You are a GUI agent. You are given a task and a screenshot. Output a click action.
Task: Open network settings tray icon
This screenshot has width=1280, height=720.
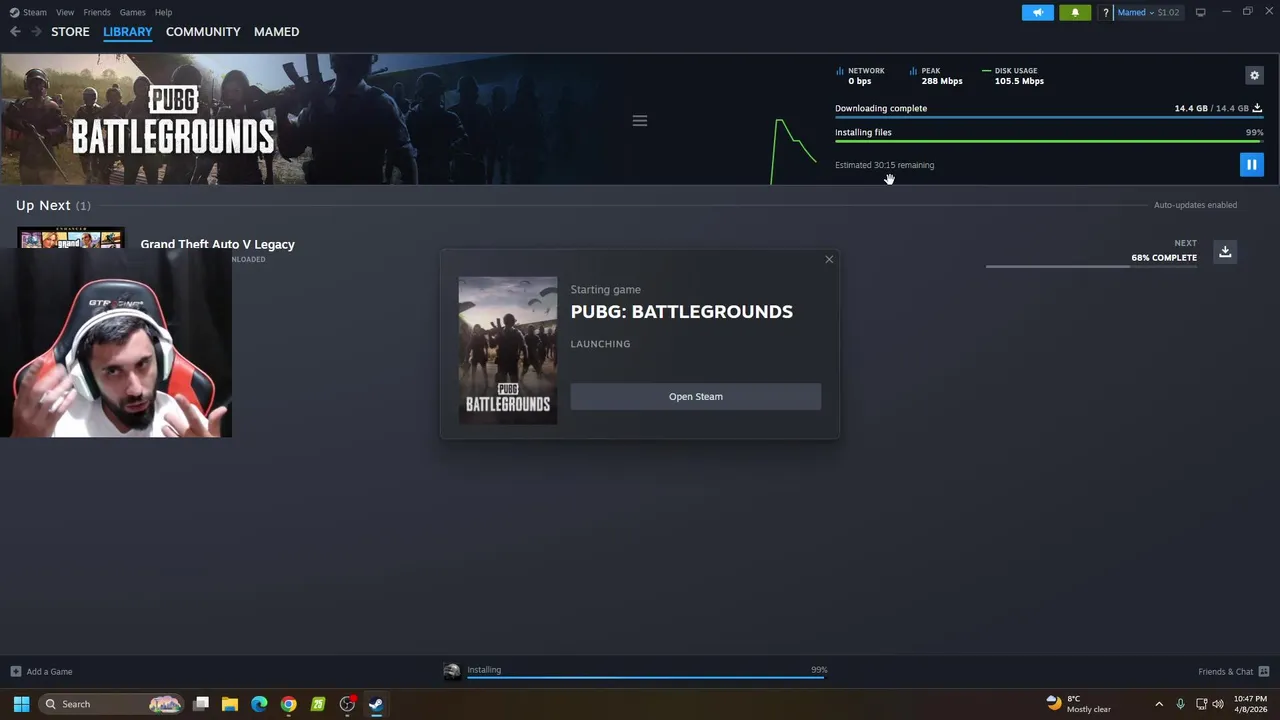[1201, 704]
